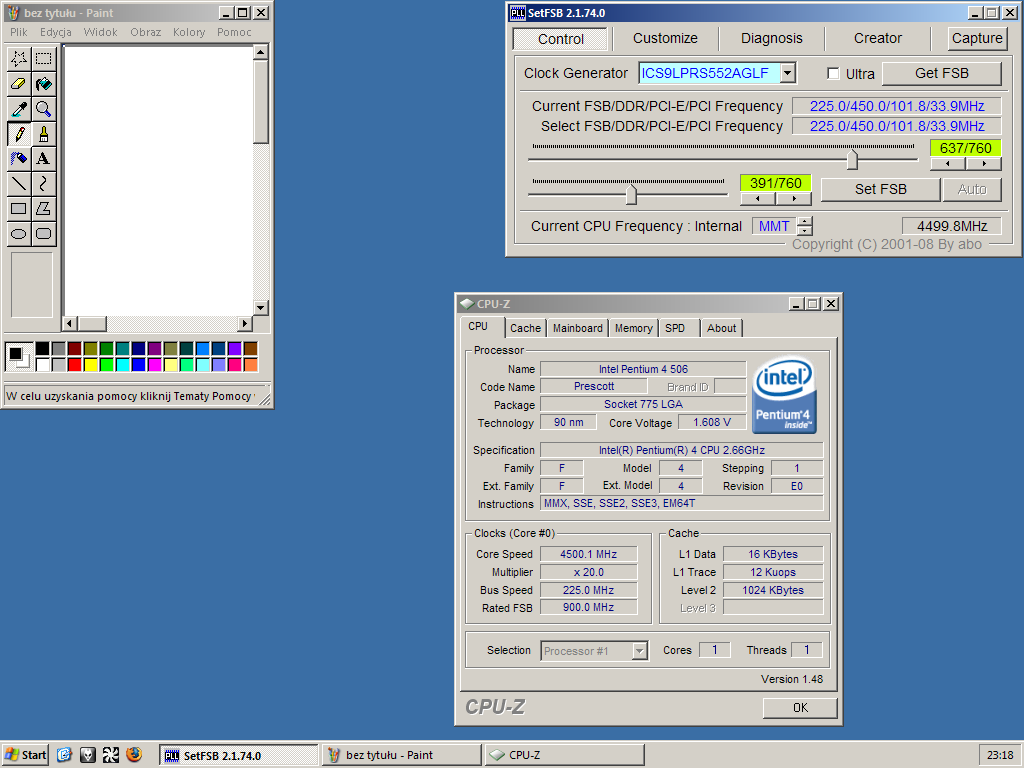The height and width of the screenshot is (768, 1024).
Task: Select the orange color swatch in Paint
Action: [x=251, y=364]
